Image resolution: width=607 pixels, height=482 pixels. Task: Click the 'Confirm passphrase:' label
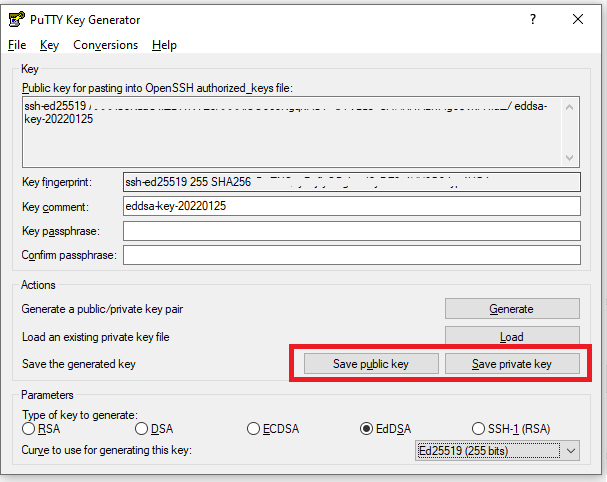69,255
